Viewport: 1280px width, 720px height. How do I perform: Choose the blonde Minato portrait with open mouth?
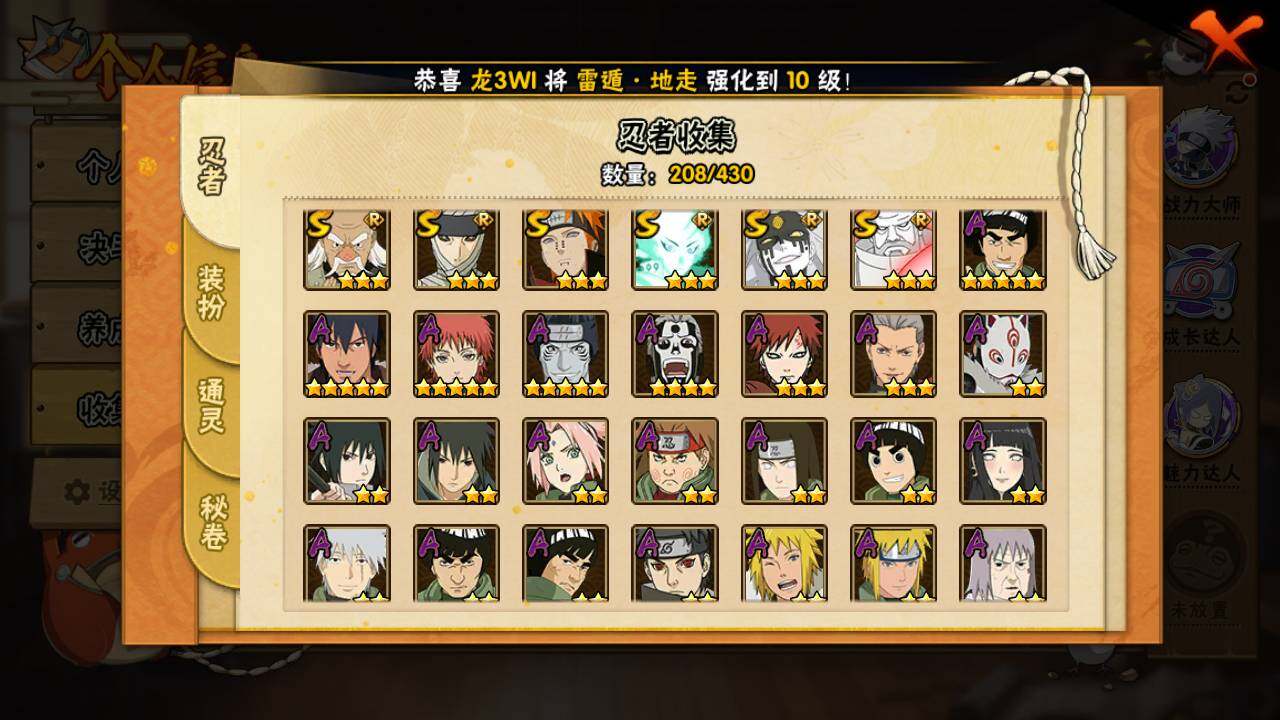pos(785,564)
